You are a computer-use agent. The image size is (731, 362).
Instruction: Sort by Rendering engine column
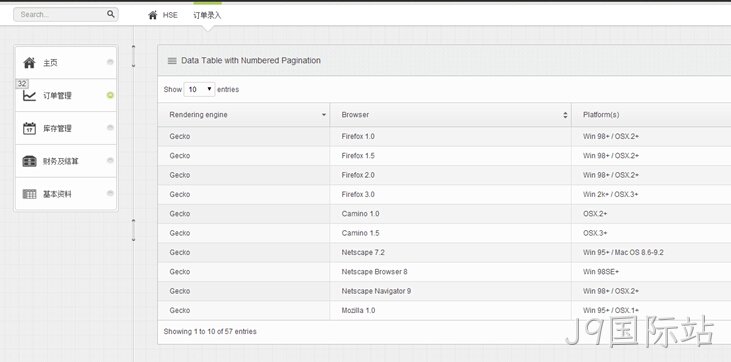pyautogui.click(x=243, y=115)
